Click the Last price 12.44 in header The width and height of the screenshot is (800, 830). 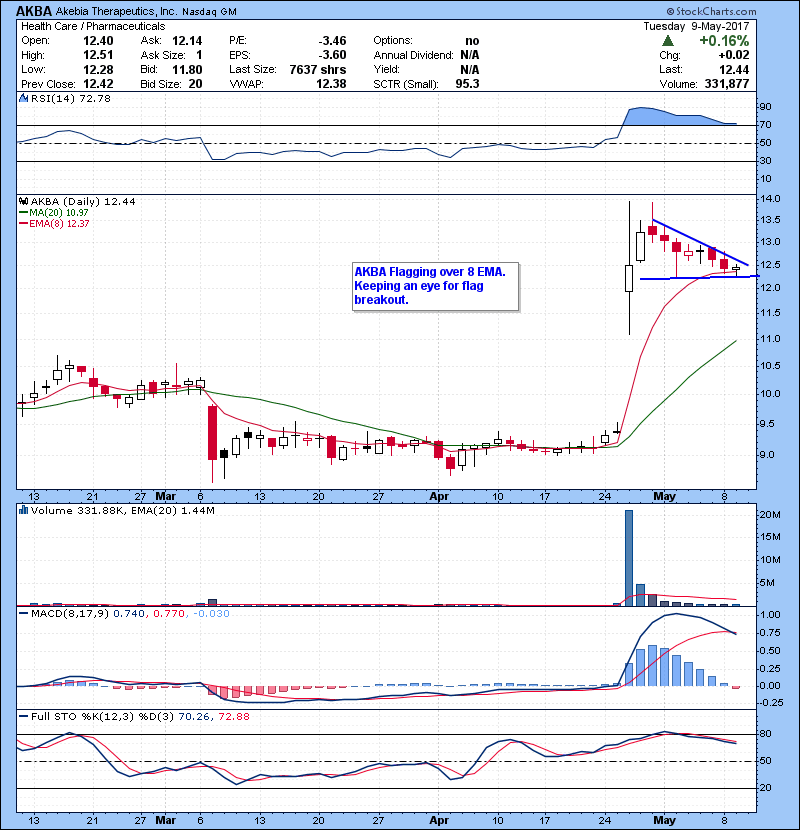[x=734, y=69]
